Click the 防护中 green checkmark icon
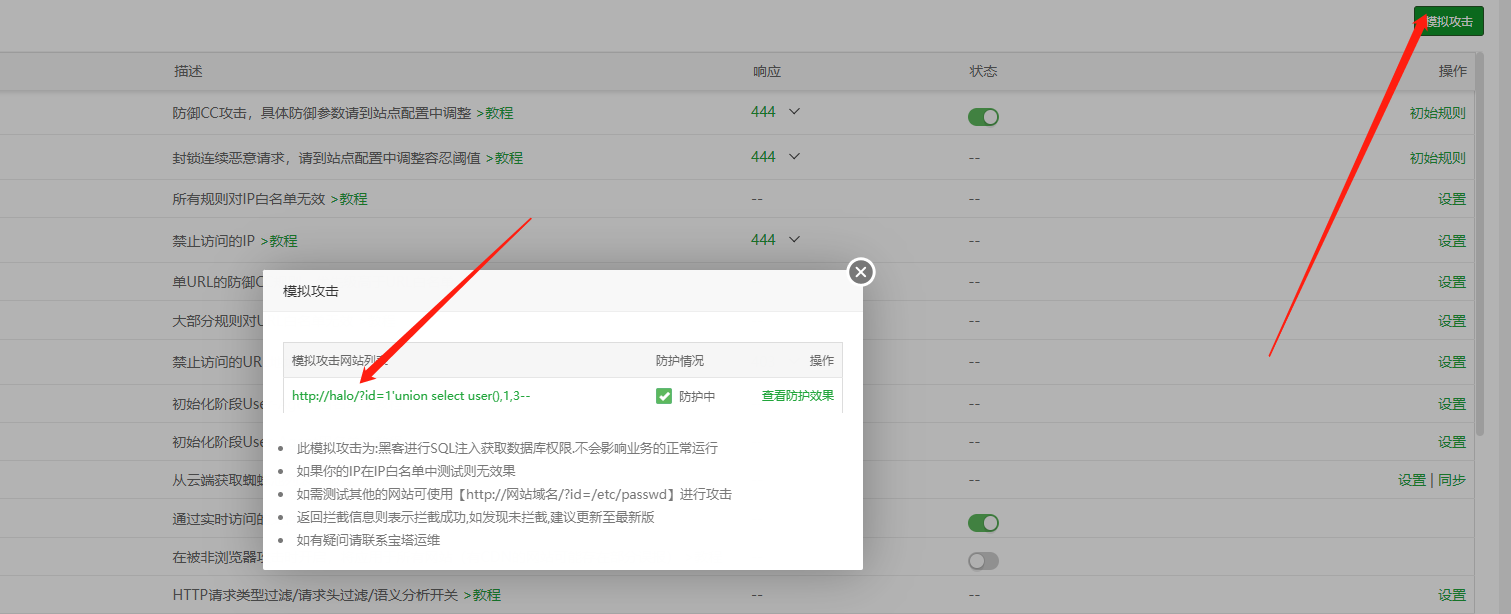Image resolution: width=1511 pixels, height=614 pixels. pos(663,395)
